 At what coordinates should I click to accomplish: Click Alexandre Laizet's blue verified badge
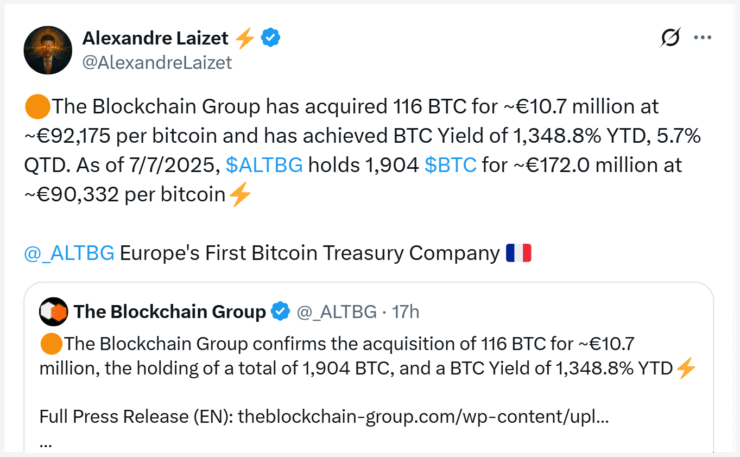(x=270, y=37)
